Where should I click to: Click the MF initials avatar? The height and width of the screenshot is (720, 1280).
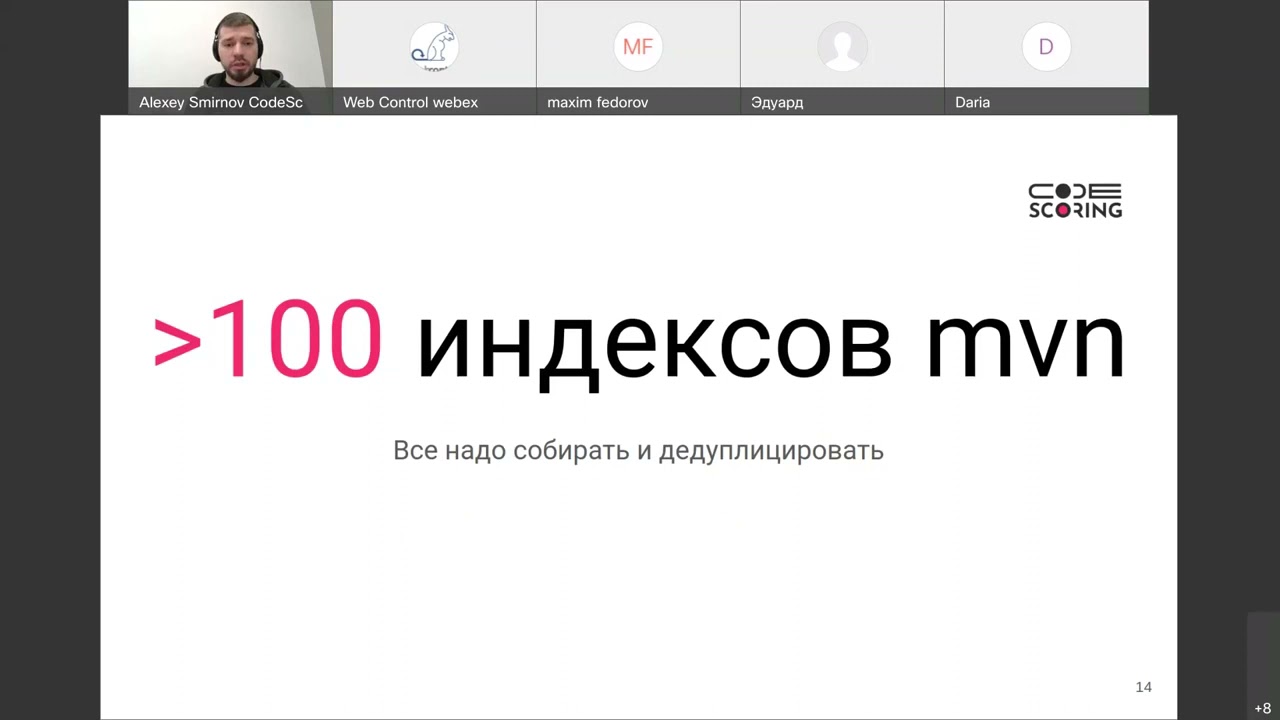pyautogui.click(x=638, y=47)
